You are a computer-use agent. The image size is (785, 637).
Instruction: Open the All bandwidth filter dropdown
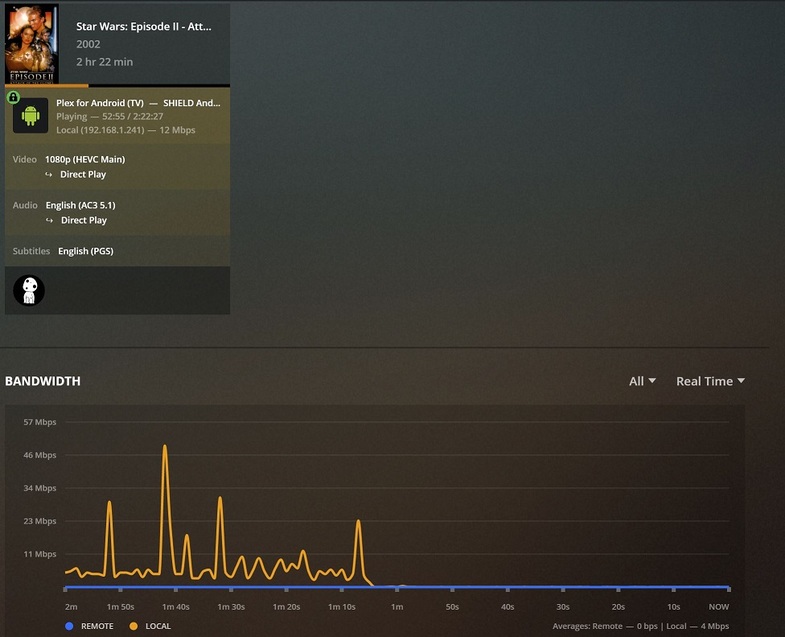642,381
